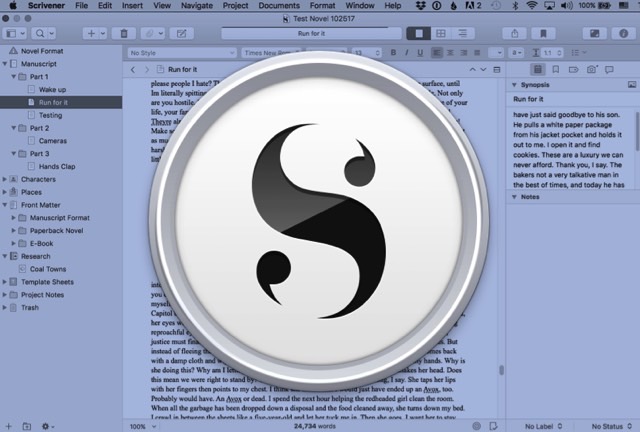
Task: Collapse the Part 2 folder triangle
Action: click(13, 128)
